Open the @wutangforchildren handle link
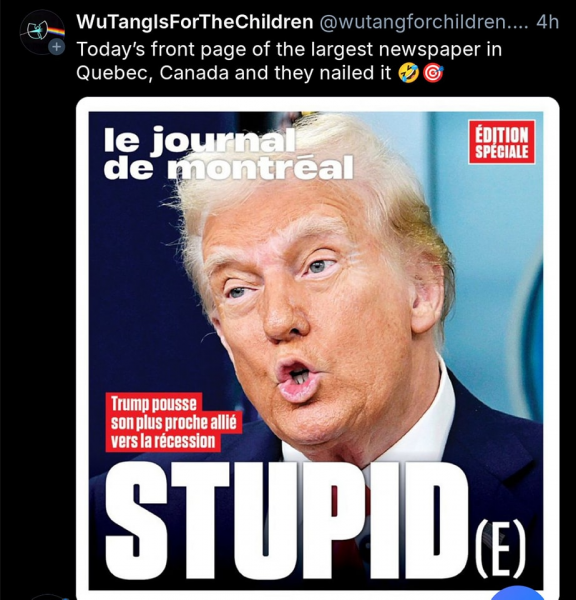The width and height of the screenshot is (576, 600). [423, 23]
